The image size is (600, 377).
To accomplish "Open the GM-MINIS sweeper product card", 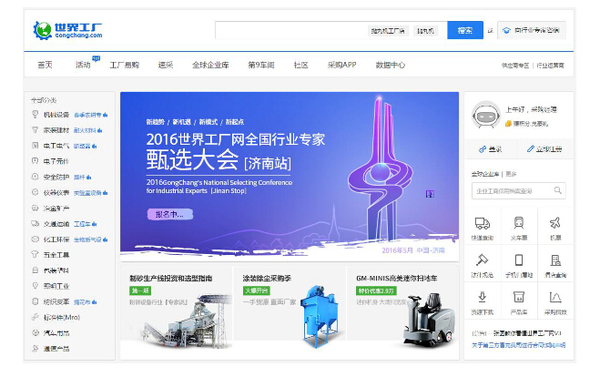I will (x=403, y=312).
